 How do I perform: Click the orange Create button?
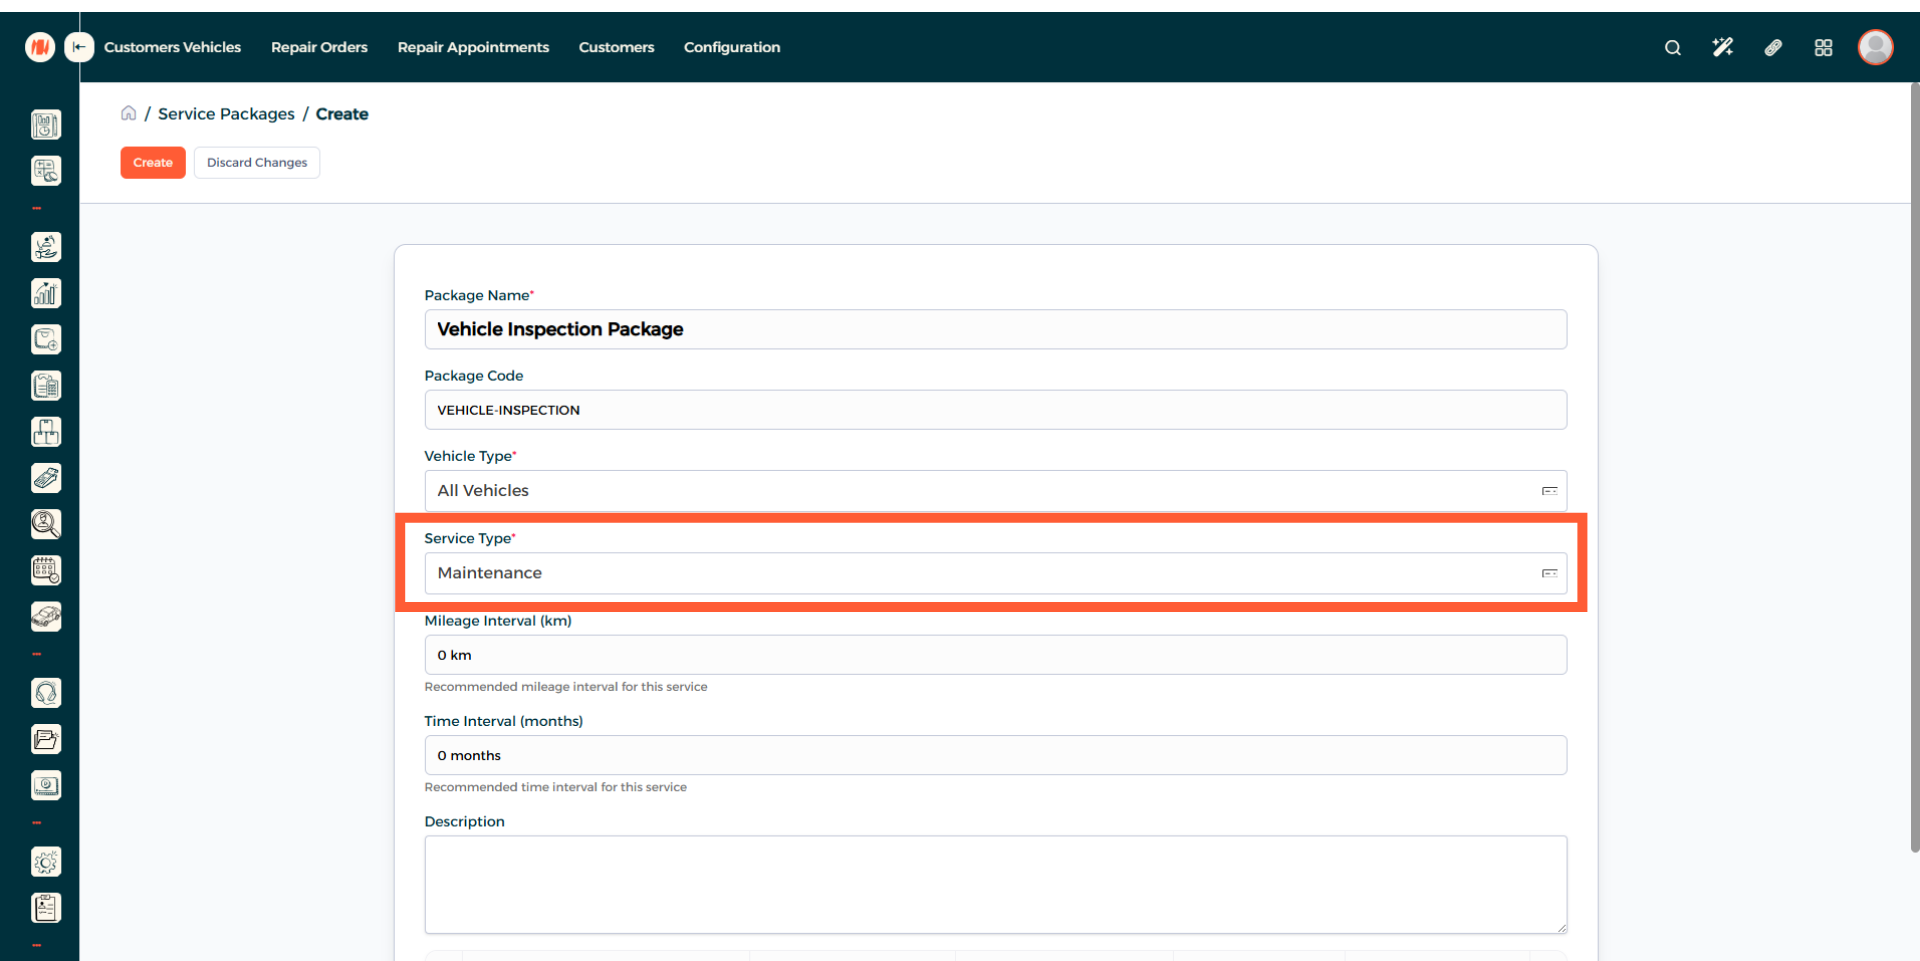[153, 163]
